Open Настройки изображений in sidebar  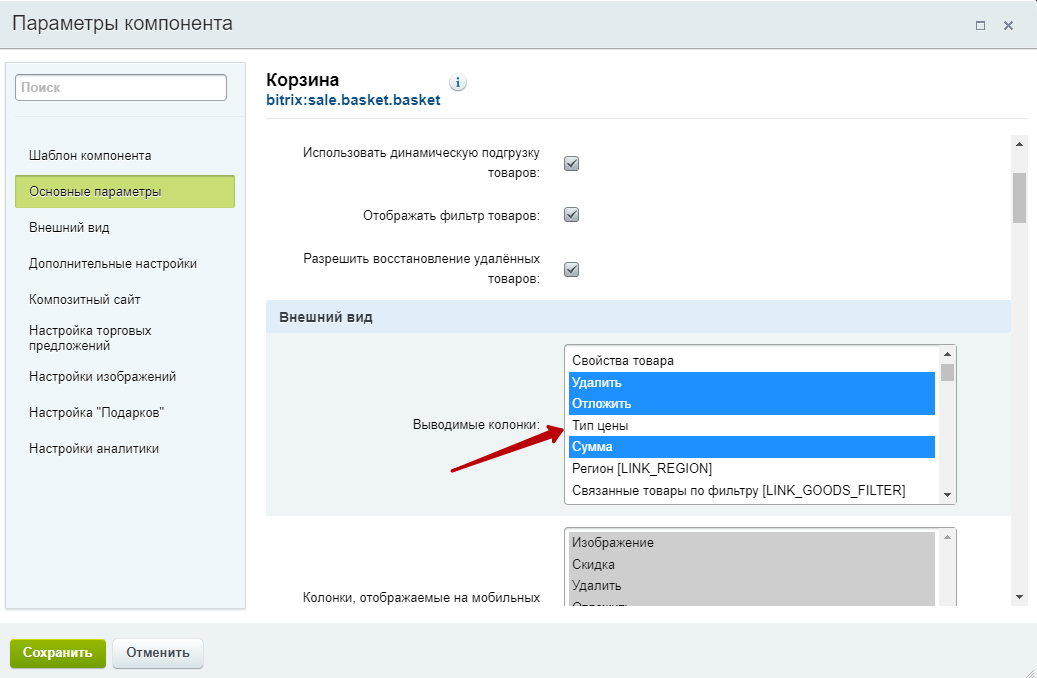tap(102, 377)
